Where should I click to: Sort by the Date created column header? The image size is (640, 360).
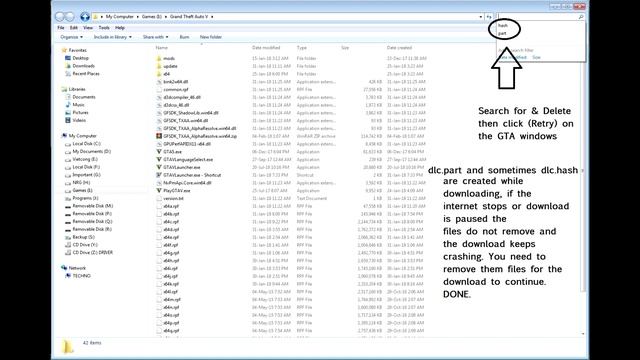pos(399,48)
